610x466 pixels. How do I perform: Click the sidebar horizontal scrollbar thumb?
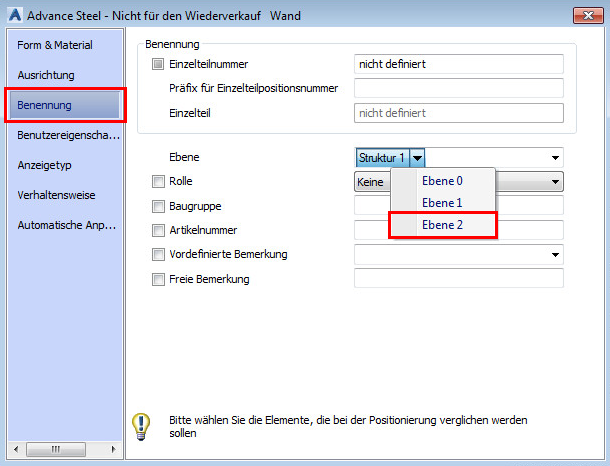[x=56, y=449]
